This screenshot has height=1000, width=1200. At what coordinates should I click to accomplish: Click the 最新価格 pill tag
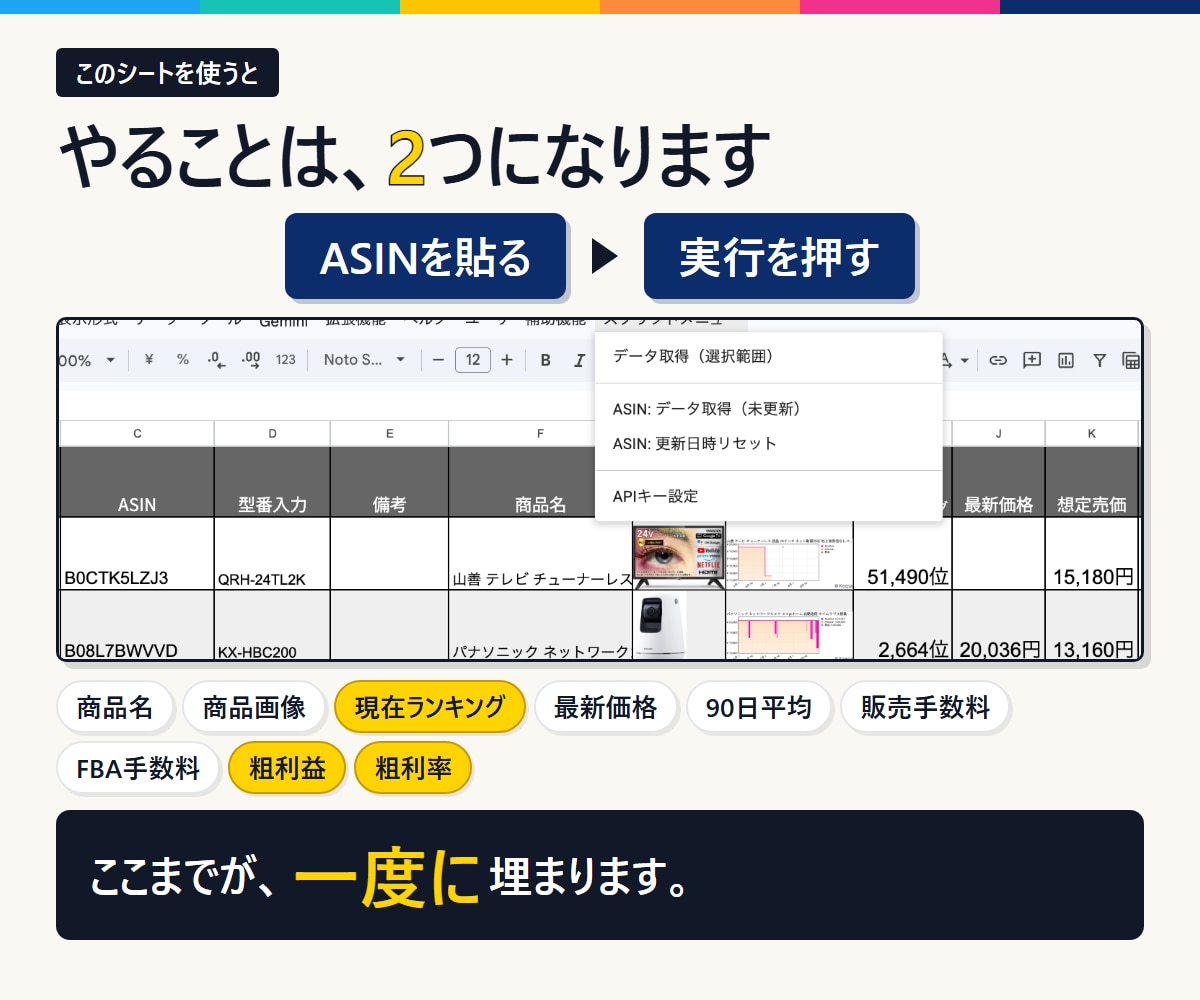coord(606,708)
